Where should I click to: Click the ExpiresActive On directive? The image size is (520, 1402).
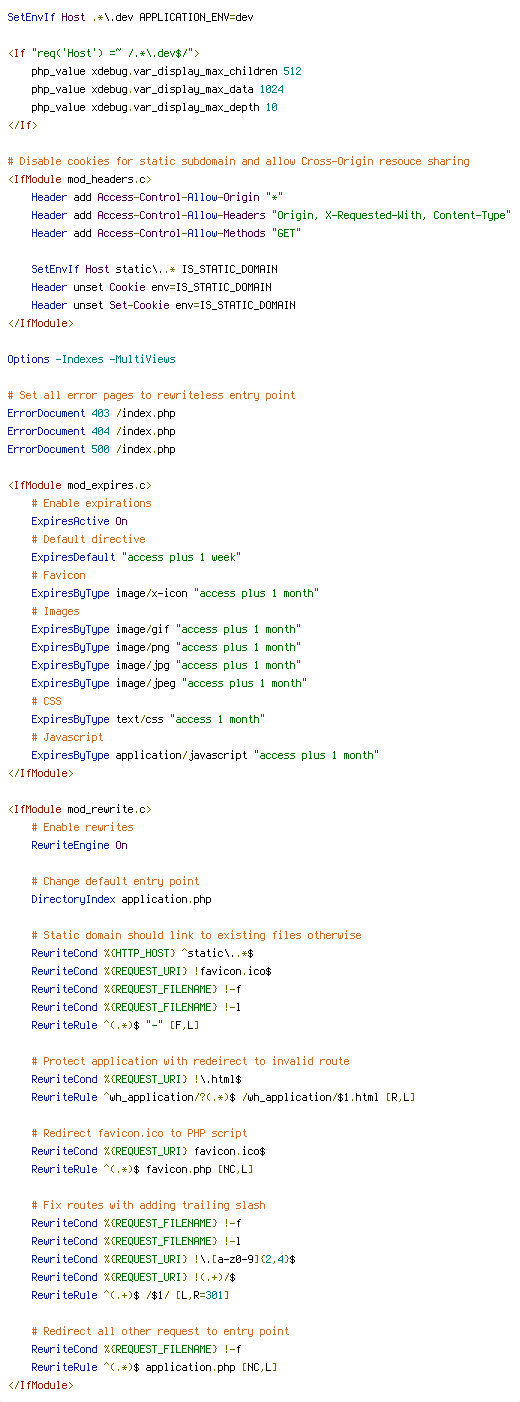[x=79, y=522]
